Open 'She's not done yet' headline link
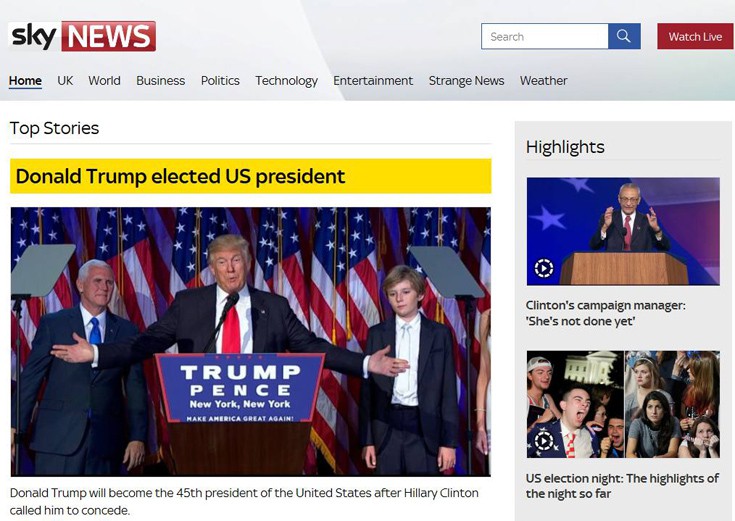This screenshot has width=735, height=521. pyautogui.click(x=606, y=313)
